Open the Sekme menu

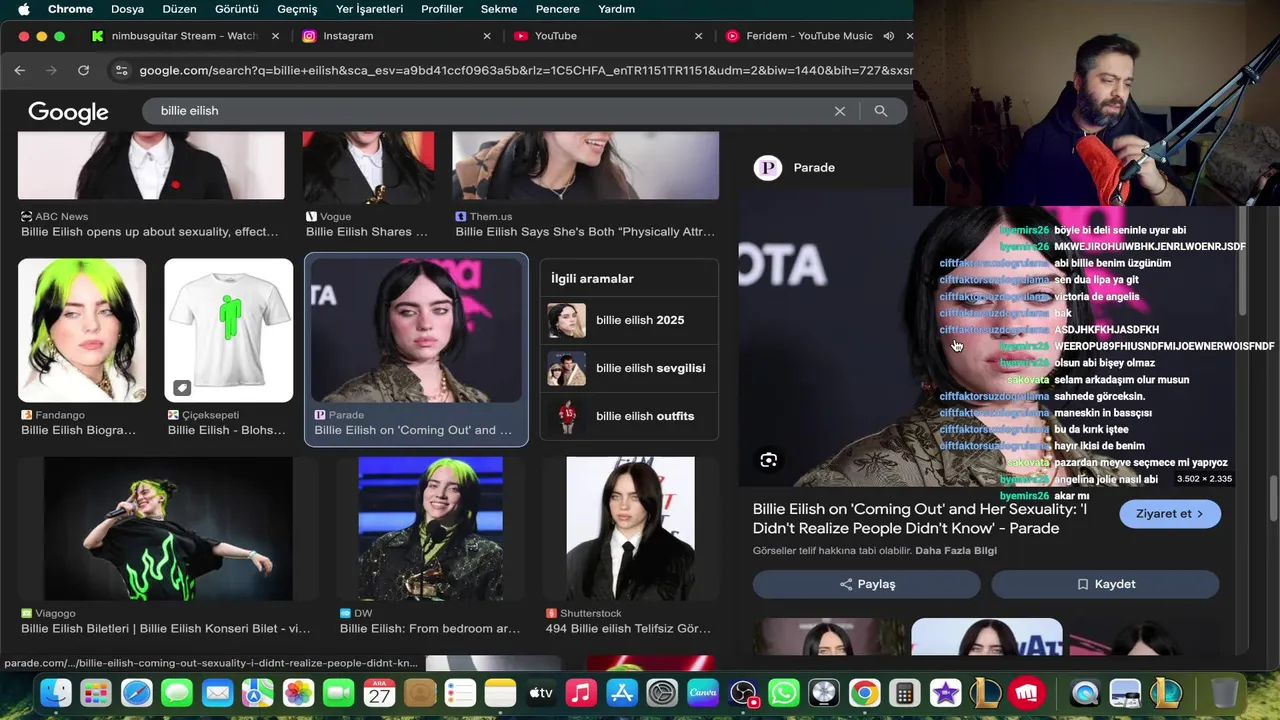coord(499,9)
